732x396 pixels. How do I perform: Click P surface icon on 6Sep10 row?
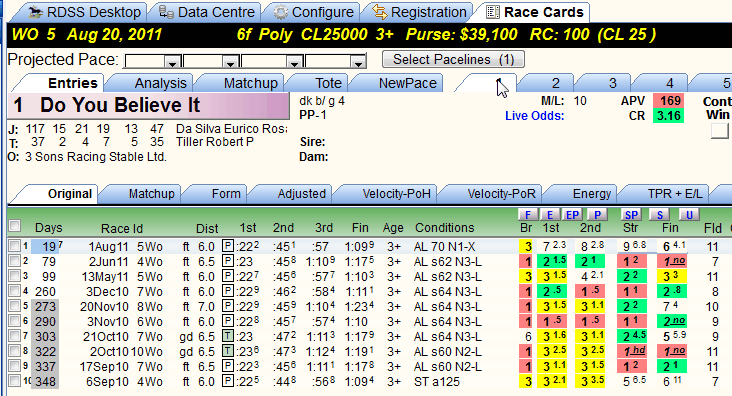coord(227,381)
